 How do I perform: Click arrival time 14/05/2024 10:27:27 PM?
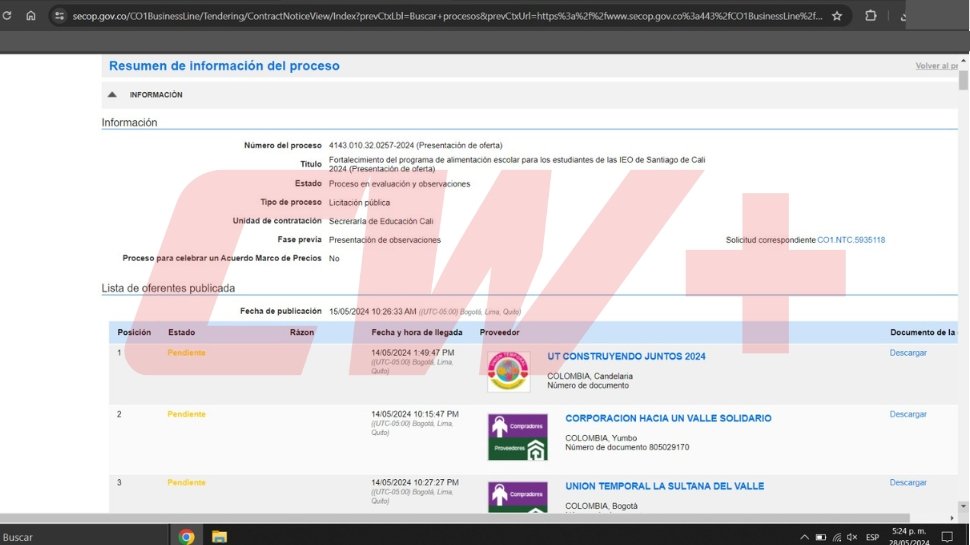(x=415, y=482)
